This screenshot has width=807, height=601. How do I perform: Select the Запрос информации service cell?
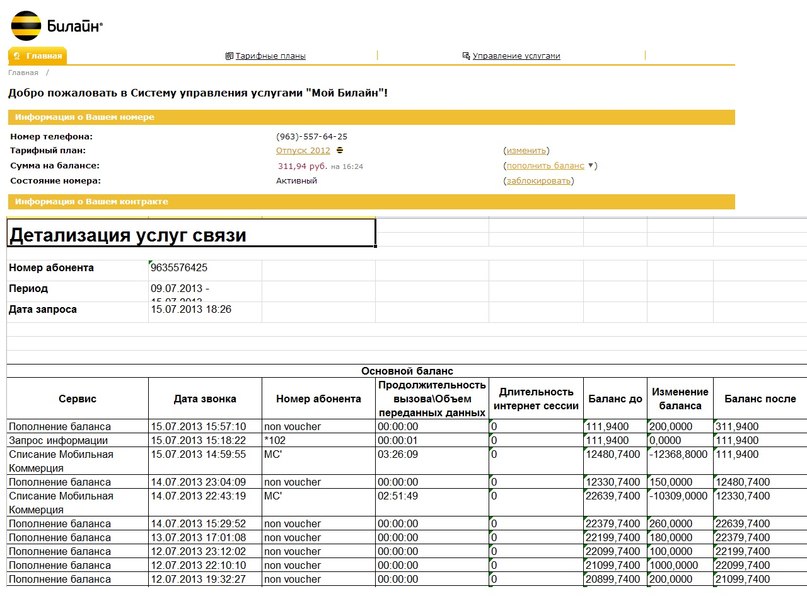(78, 440)
